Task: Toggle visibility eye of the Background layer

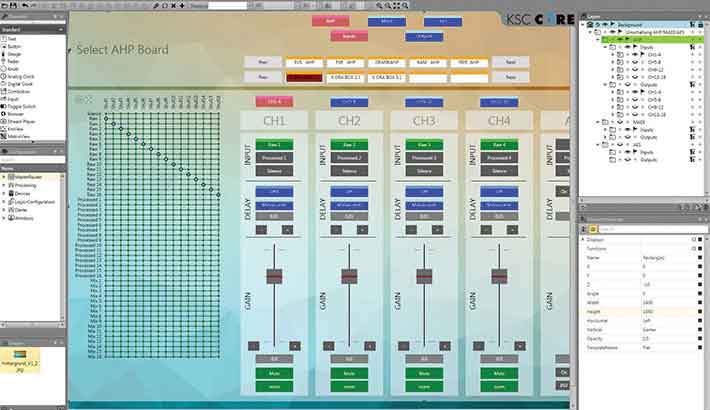Action: point(607,23)
